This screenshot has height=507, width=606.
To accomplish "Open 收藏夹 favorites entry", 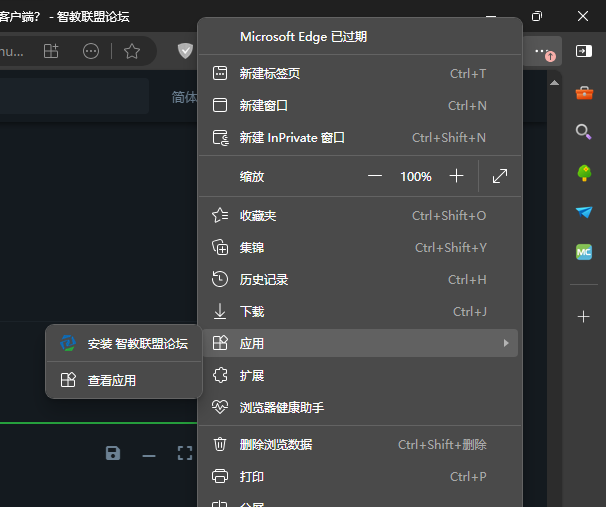I will click(x=360, y=216).
